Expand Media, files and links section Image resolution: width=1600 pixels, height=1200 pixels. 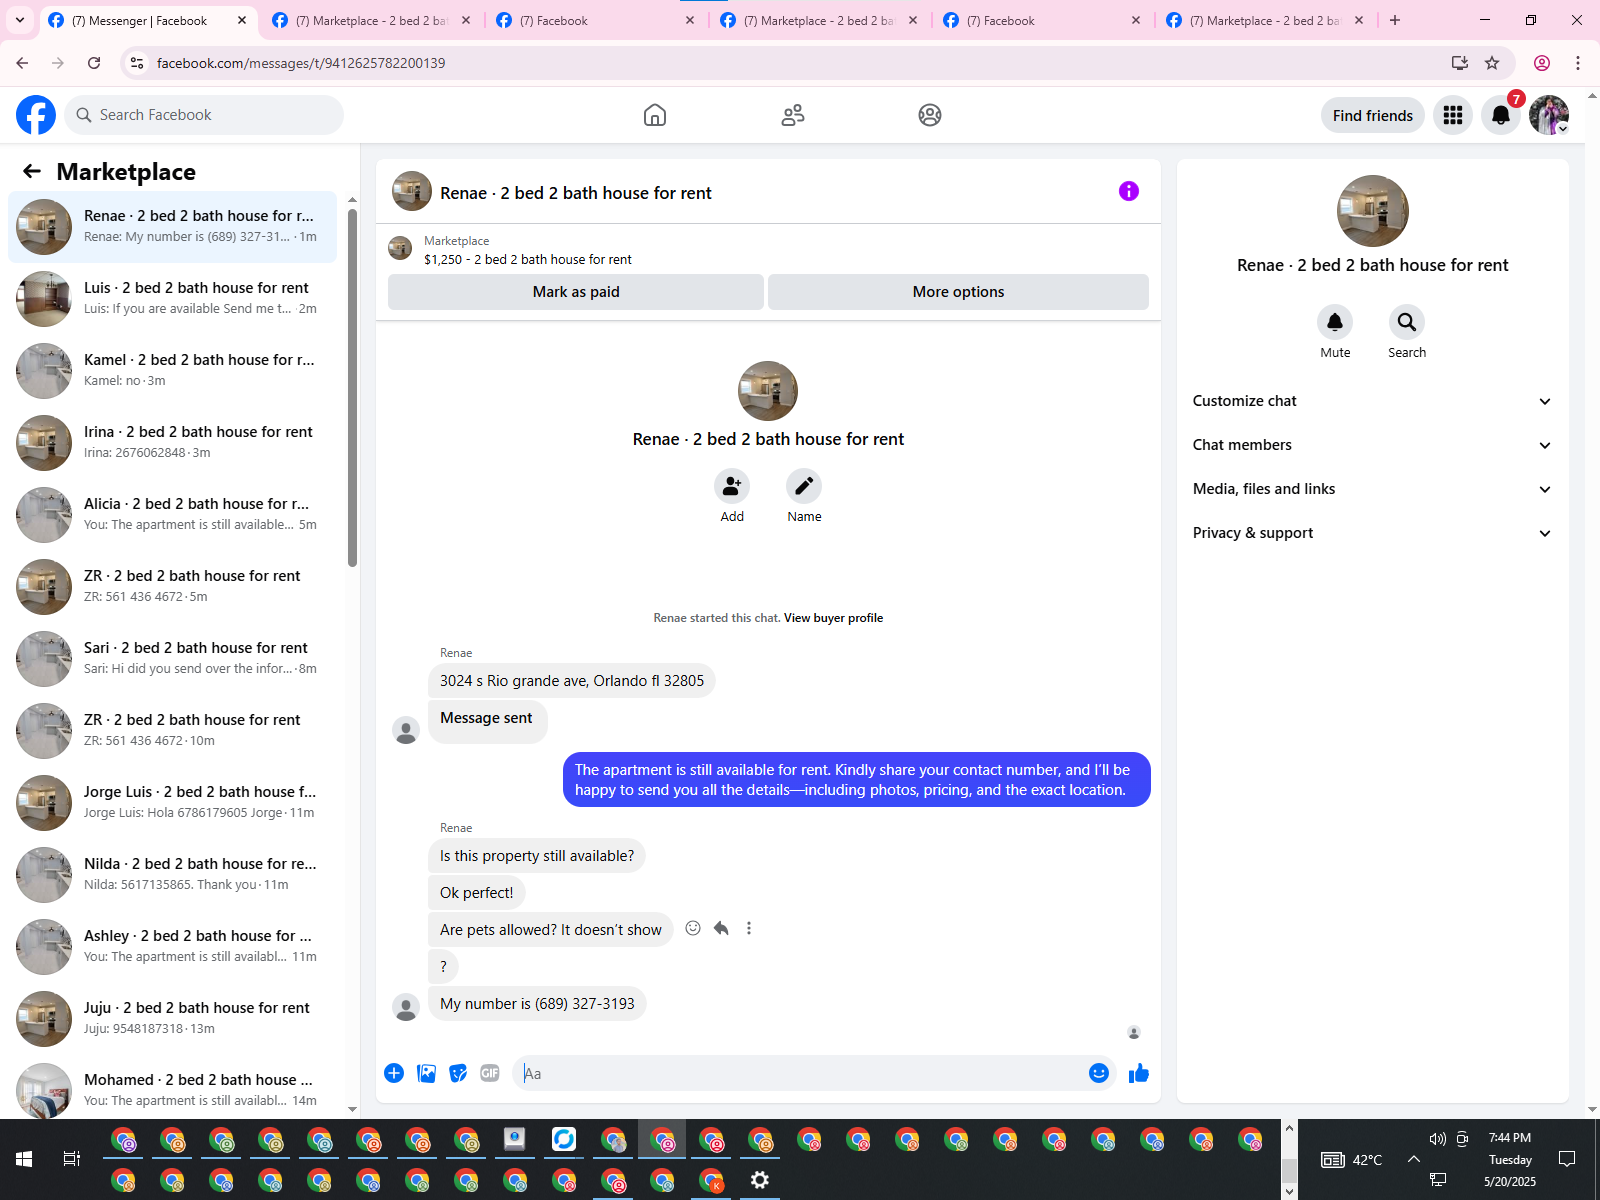(x=1373, y=489)
